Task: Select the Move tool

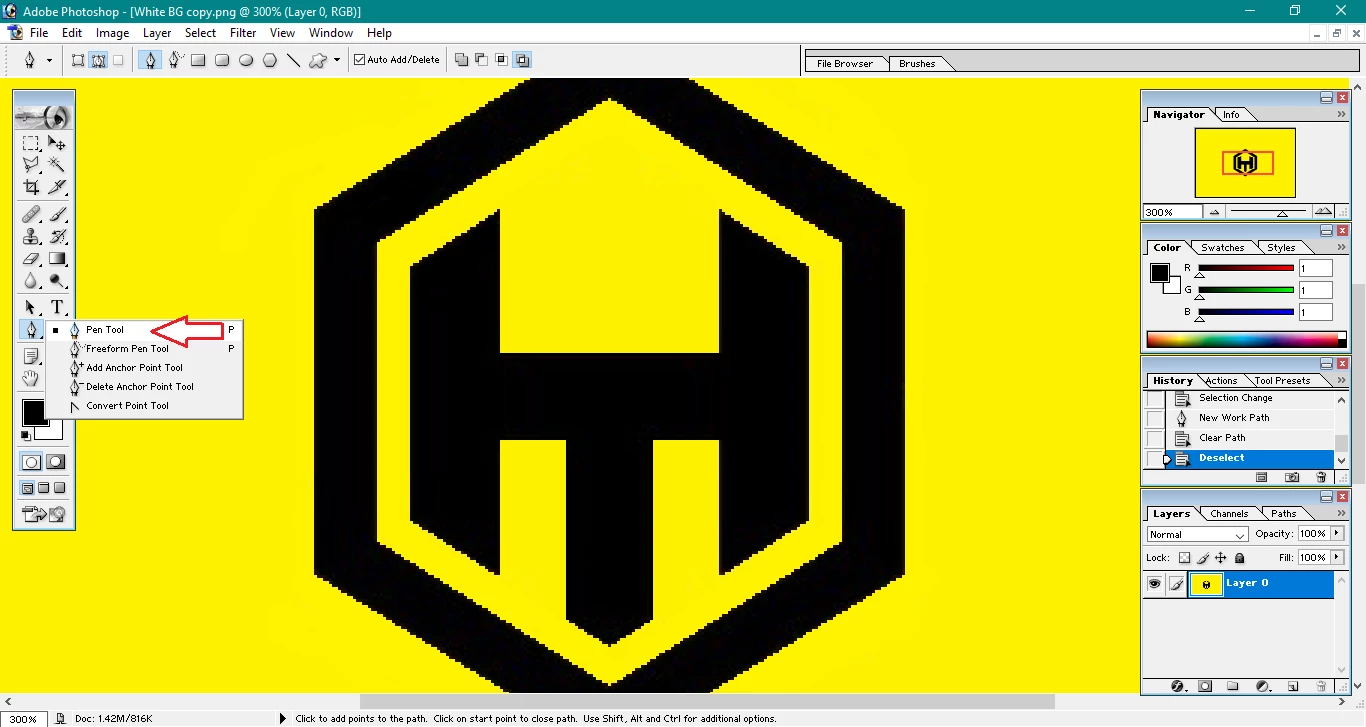Action: click(57, 143)
